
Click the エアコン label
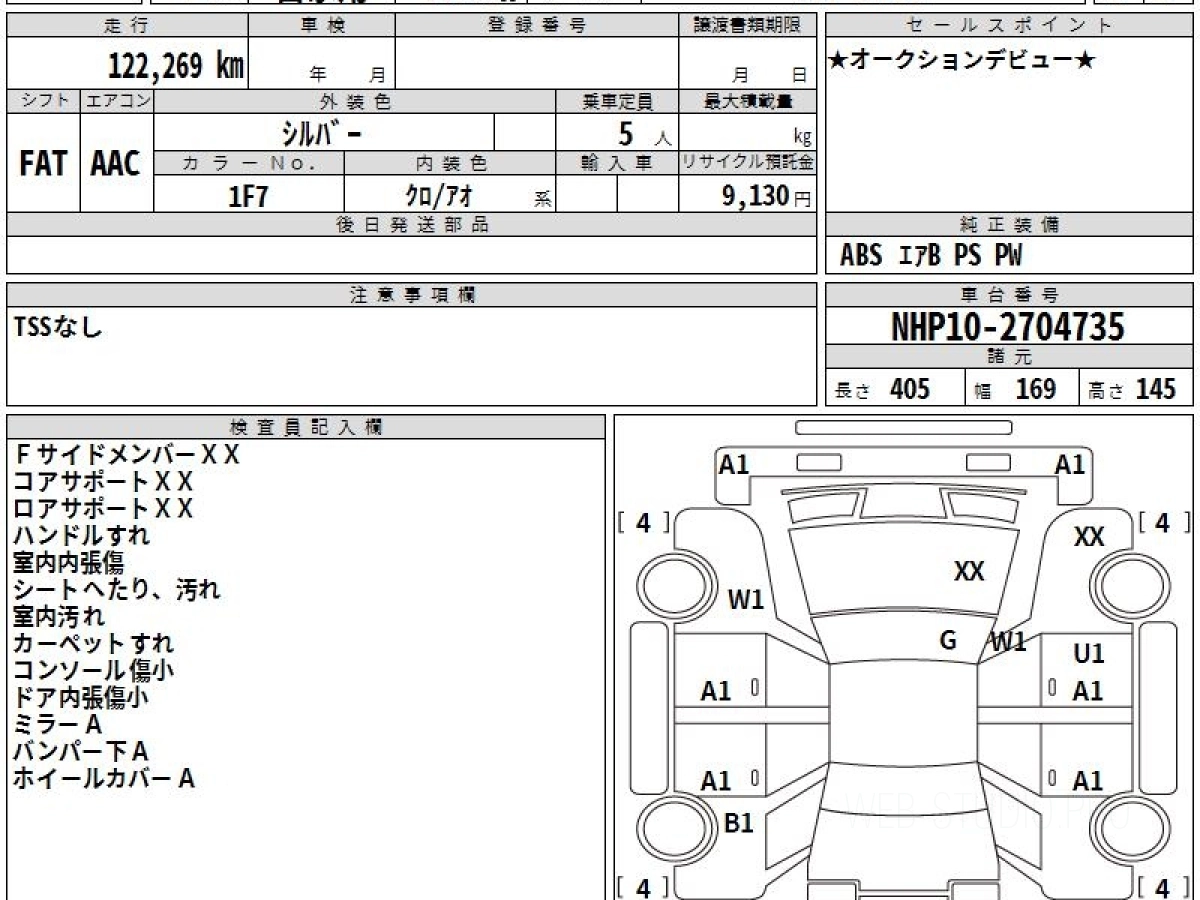[x=117, y=101]
